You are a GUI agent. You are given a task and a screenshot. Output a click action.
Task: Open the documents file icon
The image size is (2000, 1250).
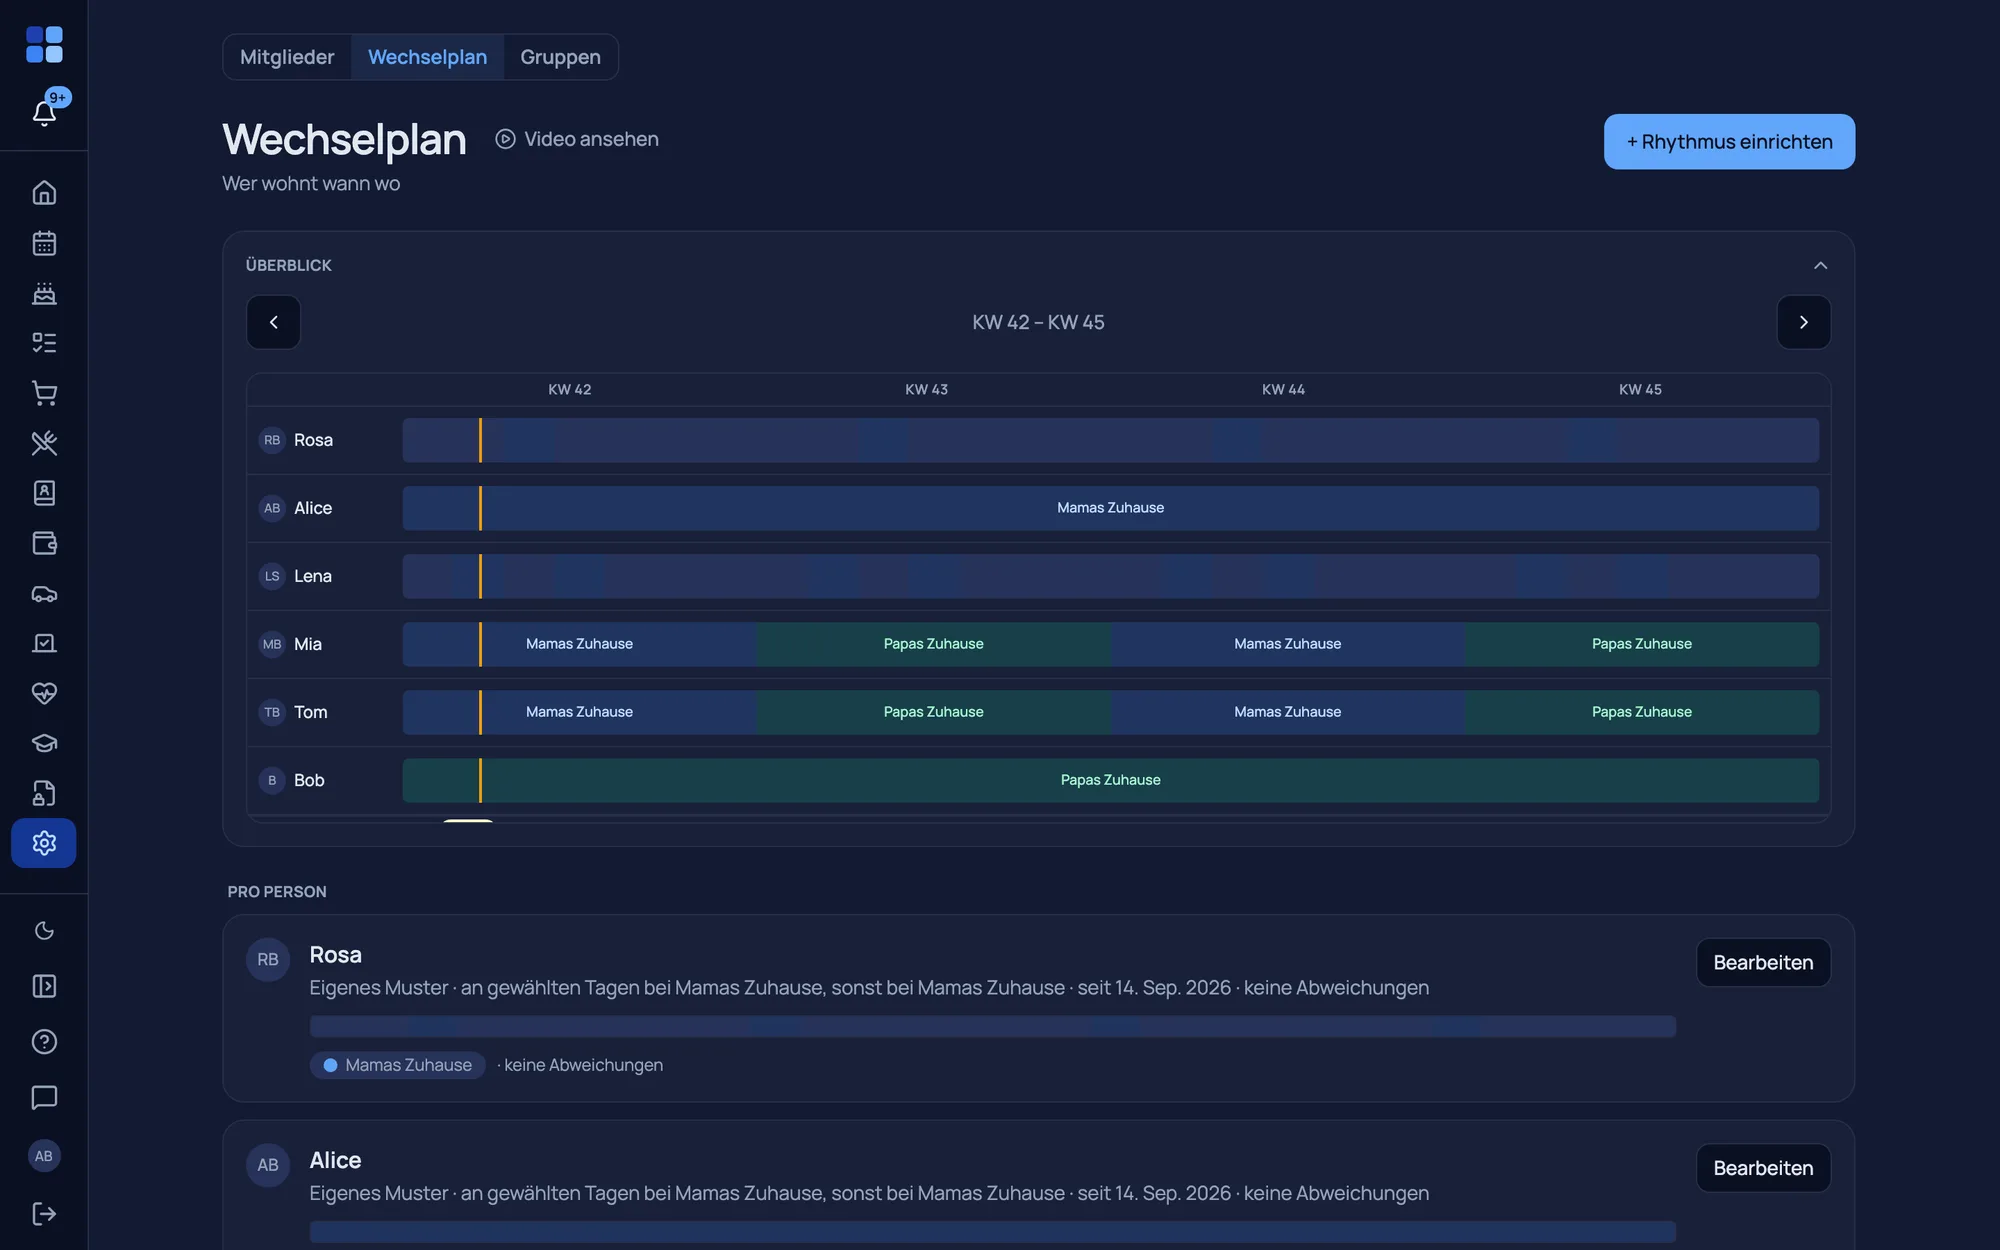tap(44, 793)
